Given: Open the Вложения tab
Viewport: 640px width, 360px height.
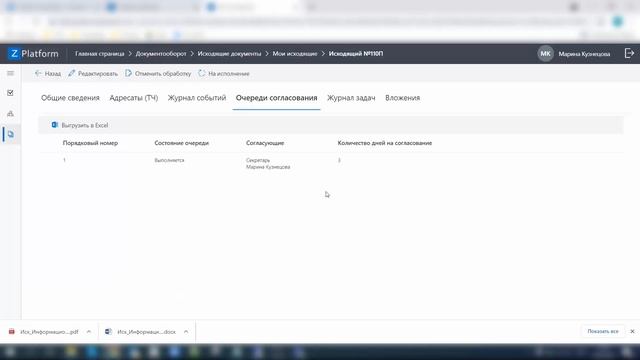Looking at the screenshot, I should point(402,98).
